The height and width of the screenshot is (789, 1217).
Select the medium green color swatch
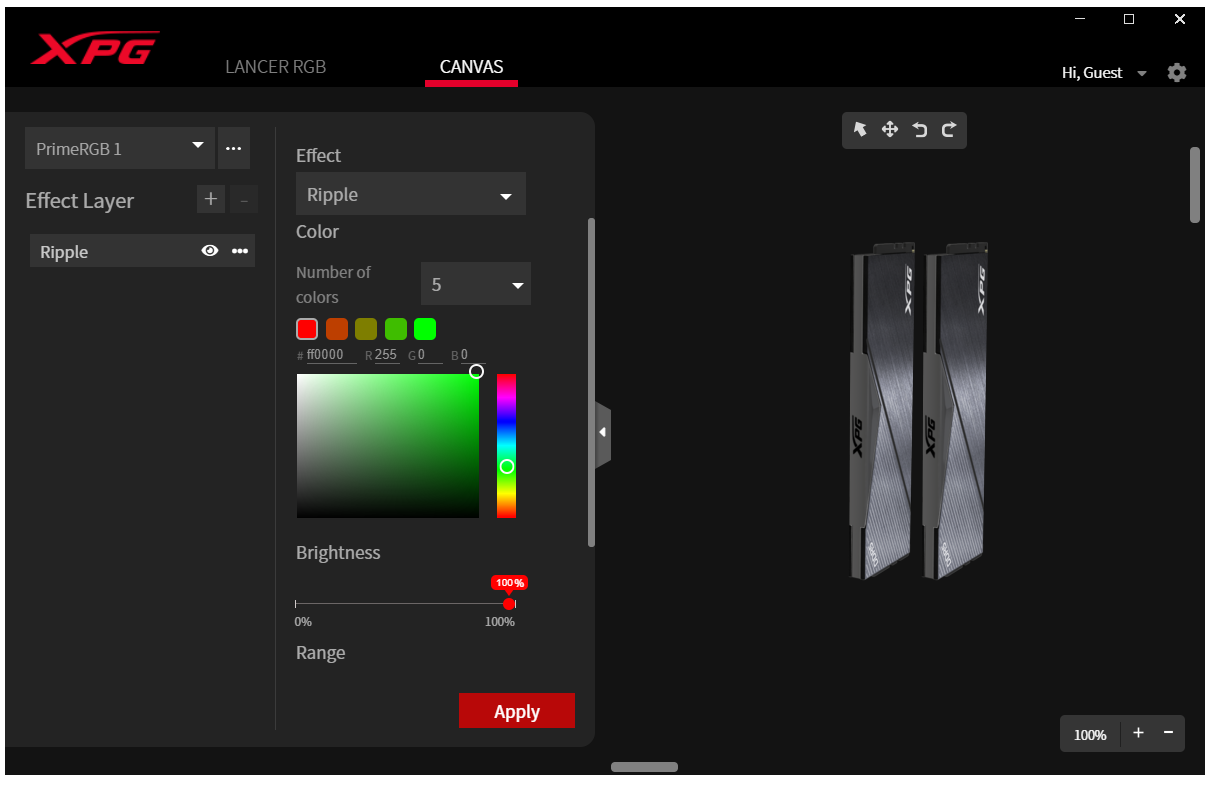coord(396,329)
